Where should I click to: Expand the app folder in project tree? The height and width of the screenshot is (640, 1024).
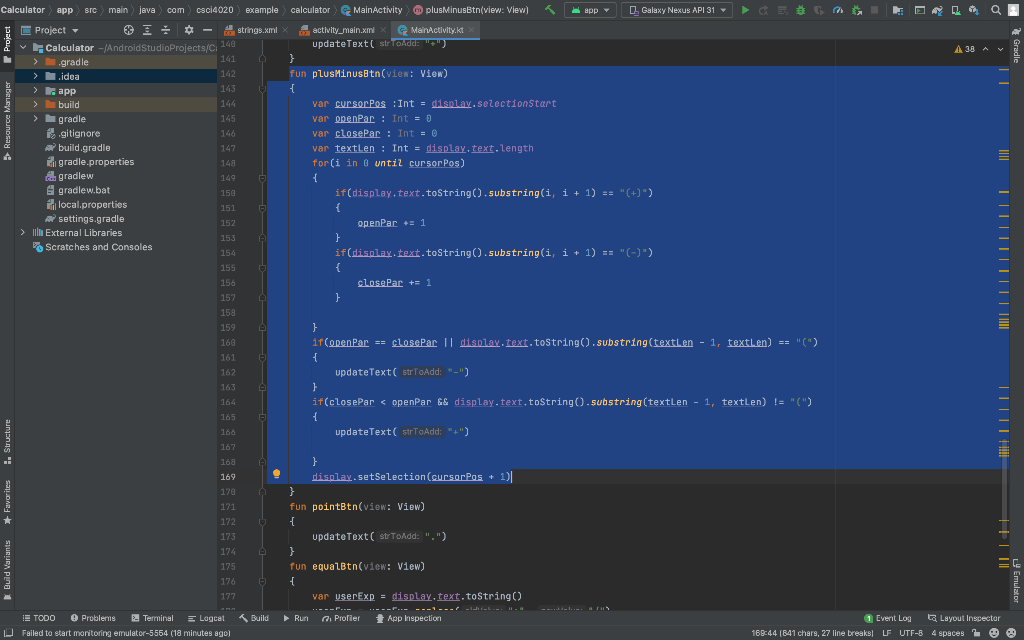(37, 90)
